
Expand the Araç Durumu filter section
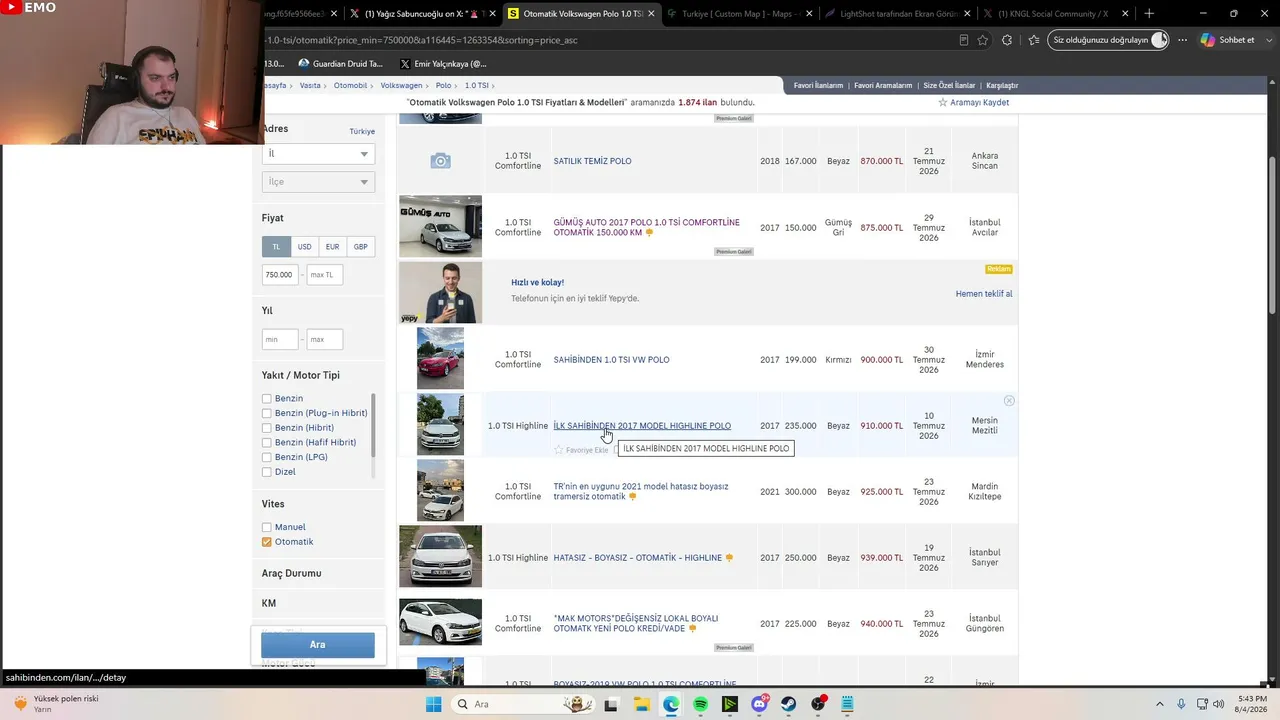click(292, 574)
